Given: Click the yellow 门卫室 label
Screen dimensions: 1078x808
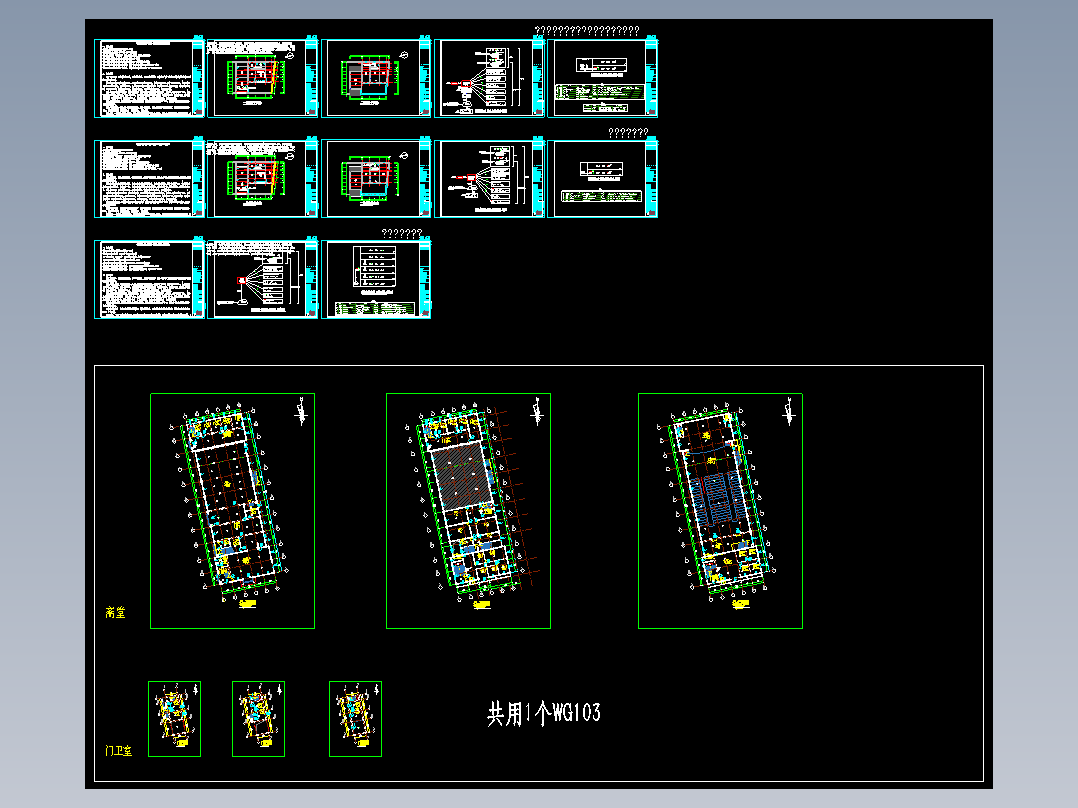Looking at the screenshot, I should [x=118, y=751].
